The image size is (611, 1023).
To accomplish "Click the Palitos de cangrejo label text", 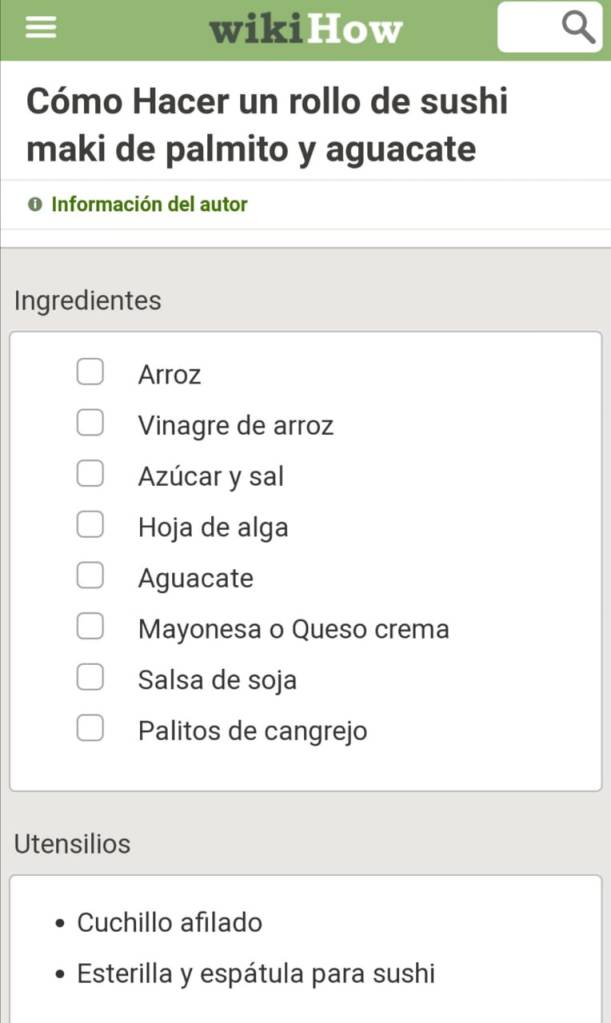I will [252, 731].
